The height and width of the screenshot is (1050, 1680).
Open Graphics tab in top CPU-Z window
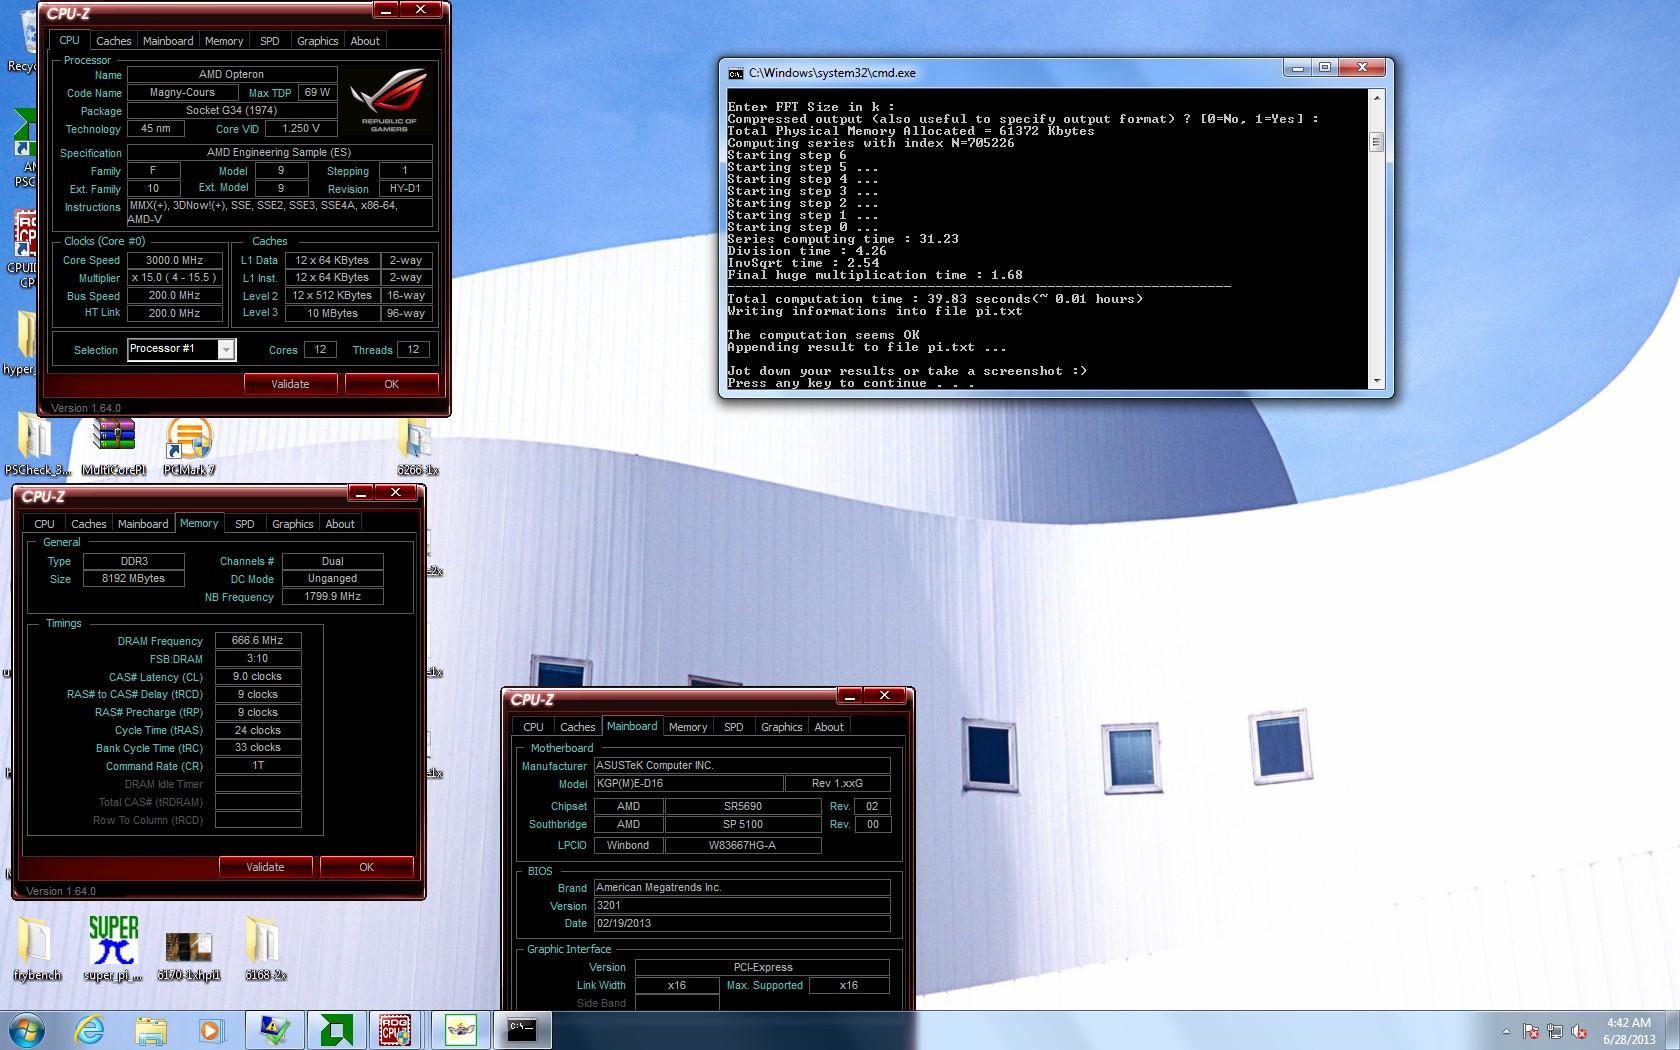[x=318, y=41]
